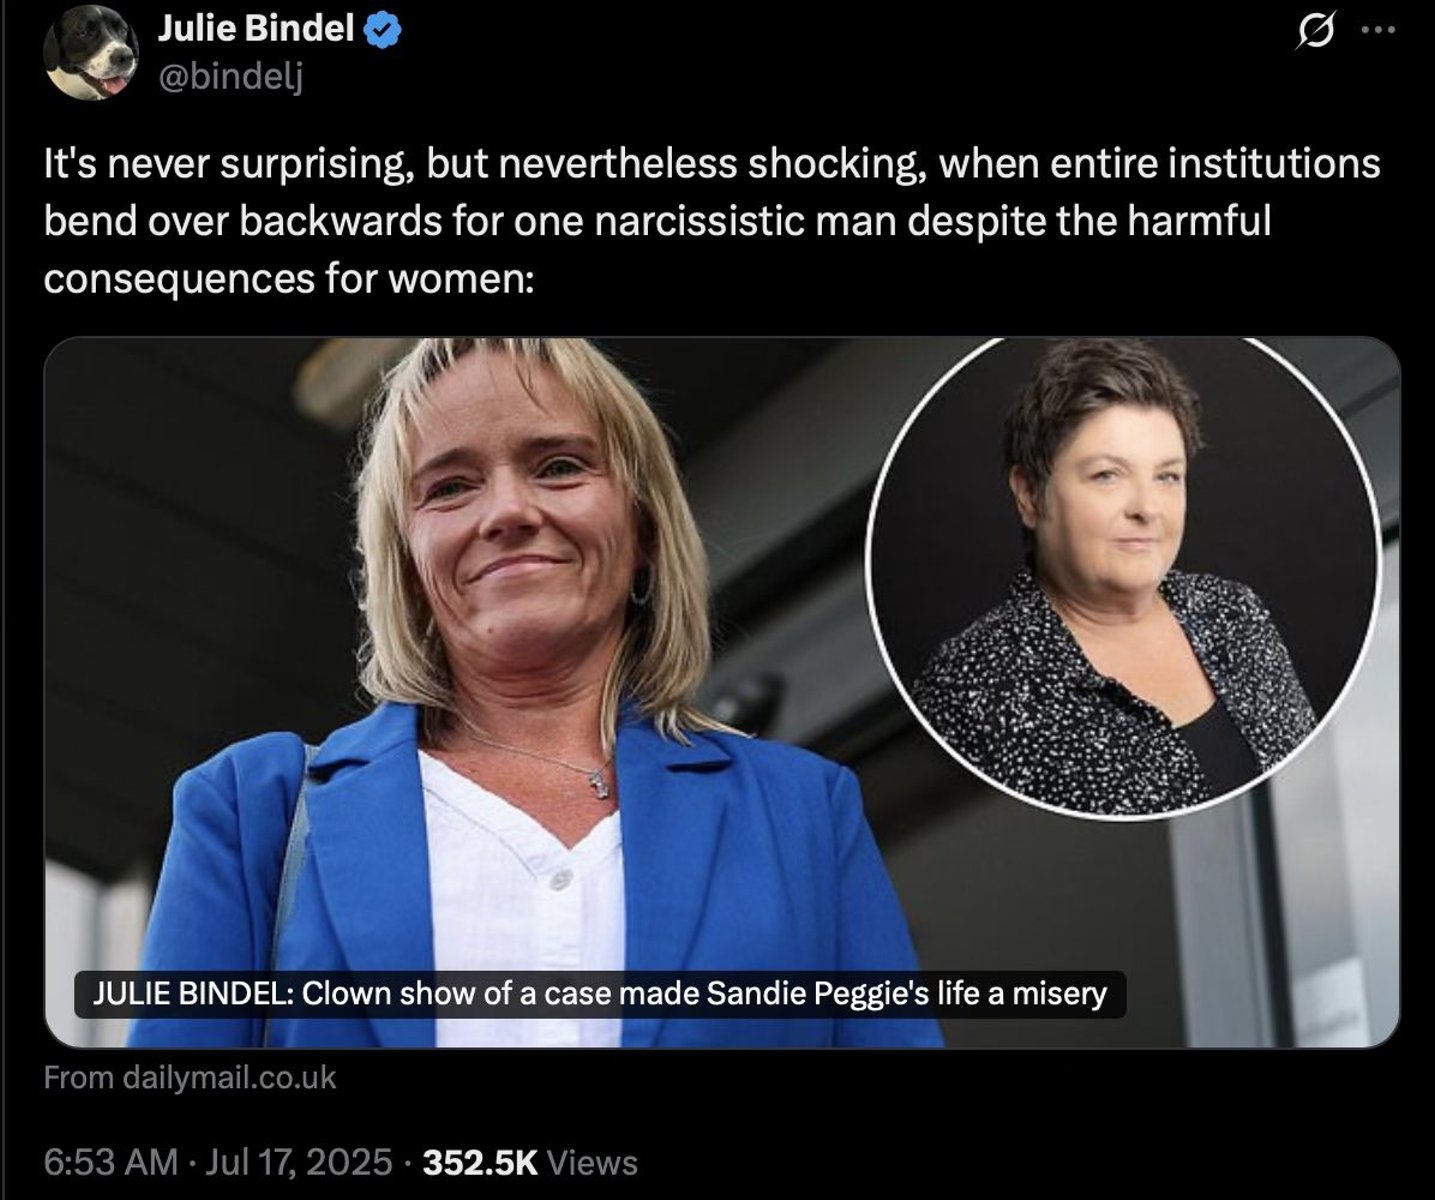The height and width of the screenshot is (1200, 1435).
Task: Click the 6:53 AM timestamp
Action: (x=110, y=1162)
